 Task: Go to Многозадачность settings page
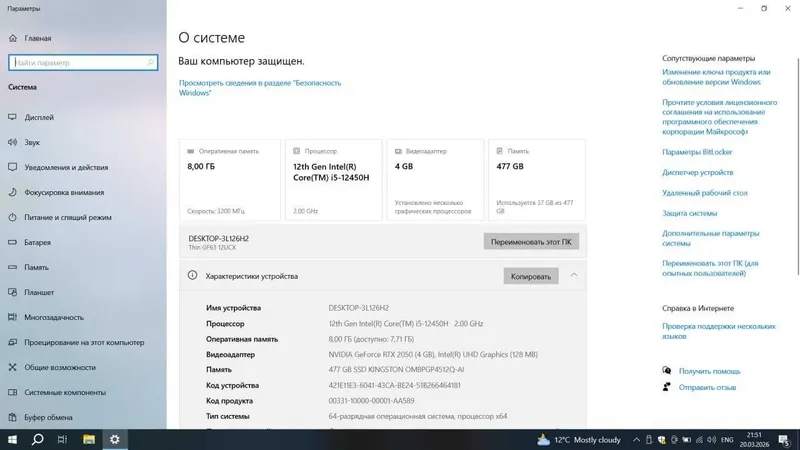point(54,317)
